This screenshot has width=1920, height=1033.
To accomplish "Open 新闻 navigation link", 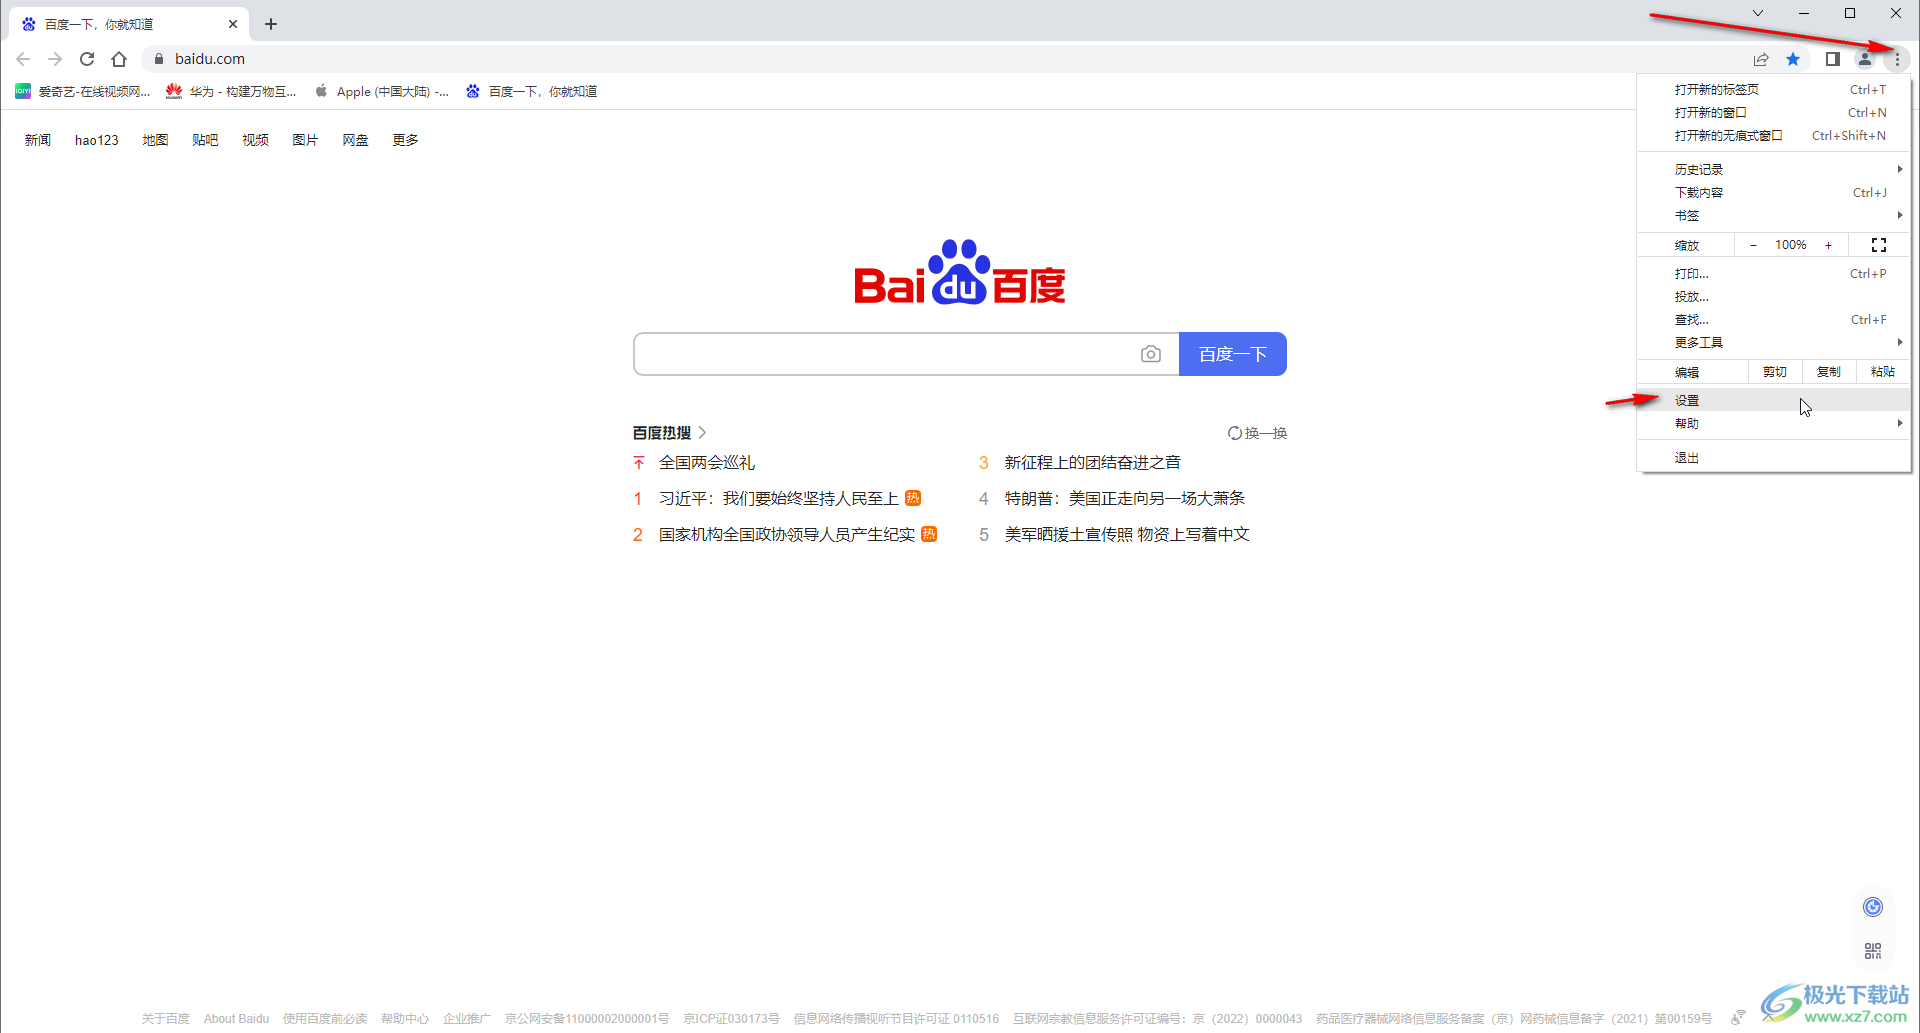I will tap(38, 140).
